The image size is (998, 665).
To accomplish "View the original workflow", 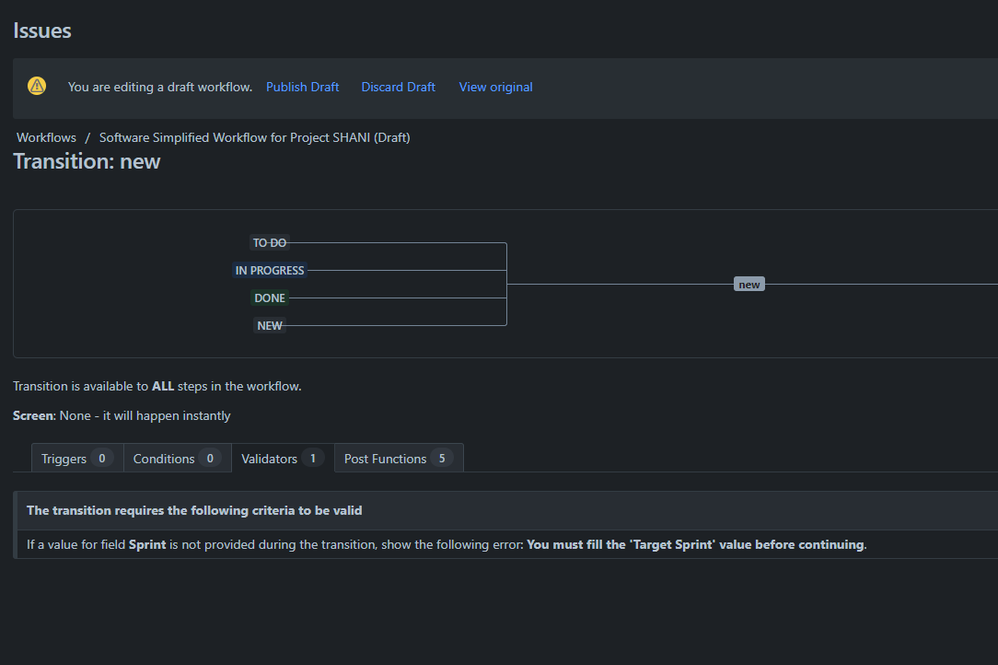I will tap(495, 87).
